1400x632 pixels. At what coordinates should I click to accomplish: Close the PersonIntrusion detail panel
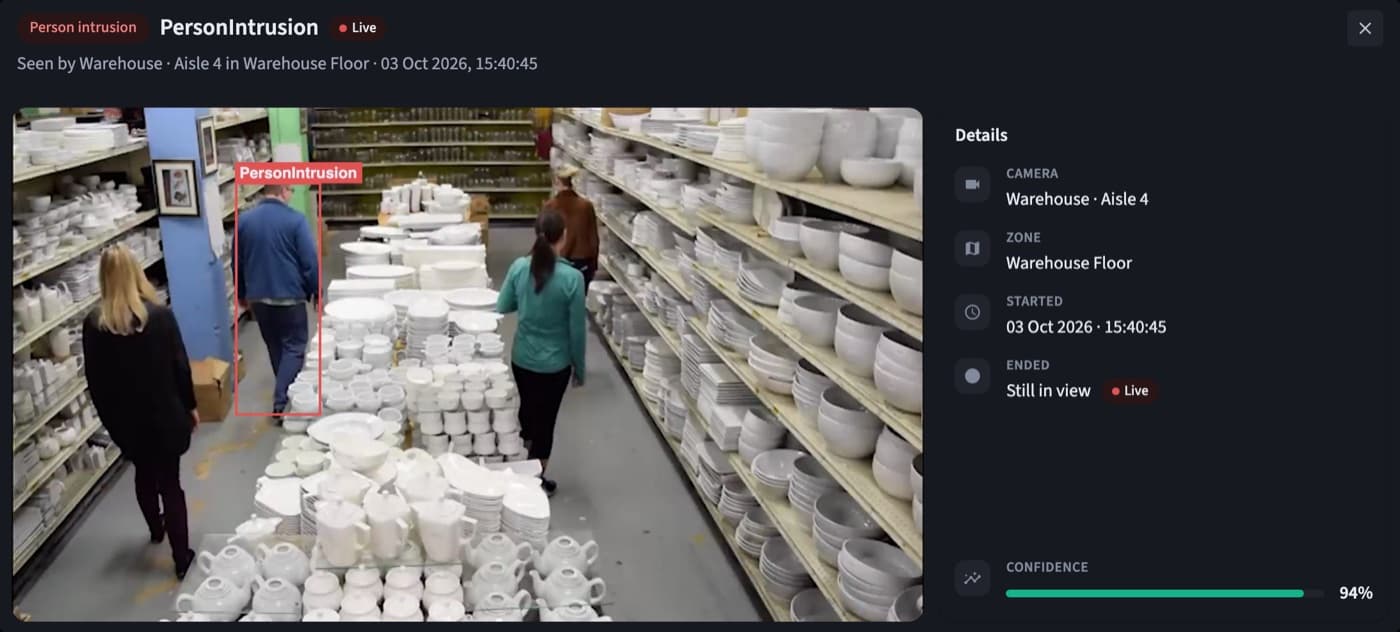1365,28
